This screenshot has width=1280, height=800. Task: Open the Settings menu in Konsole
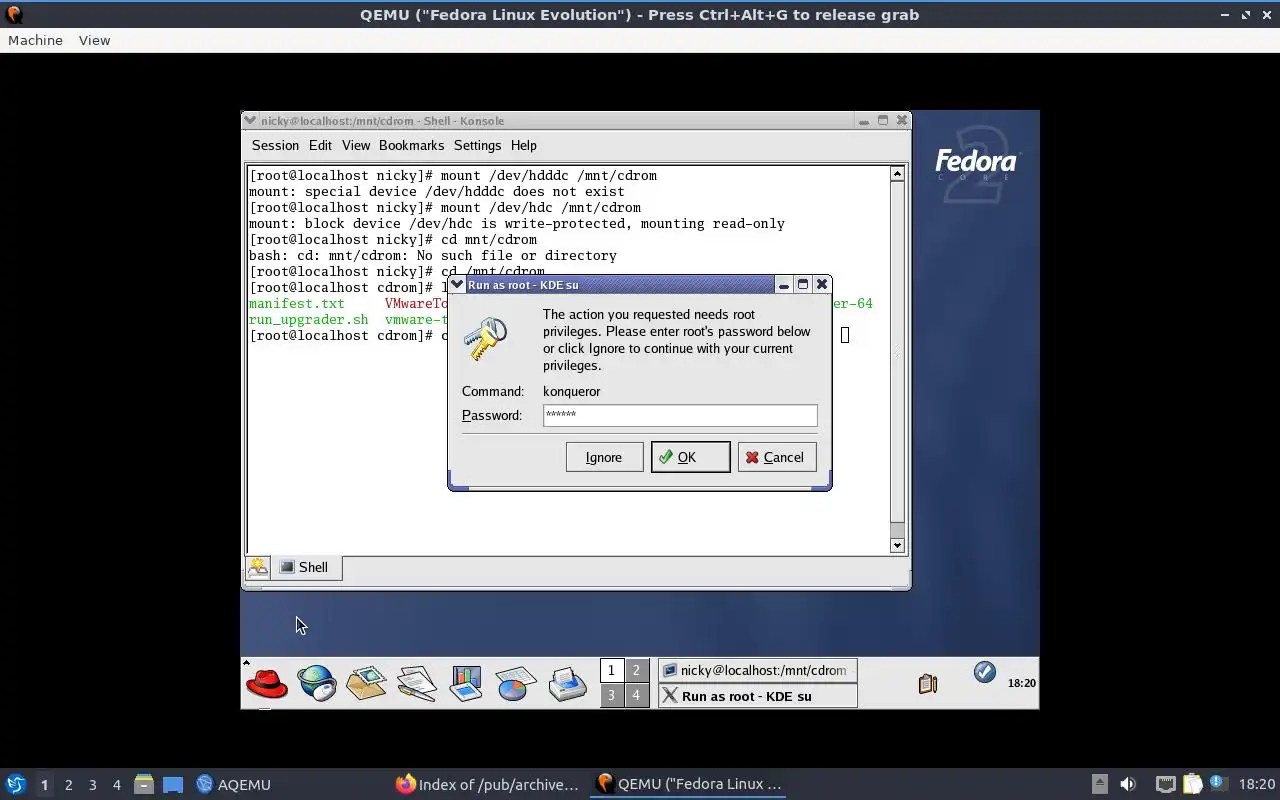point(477,145)
